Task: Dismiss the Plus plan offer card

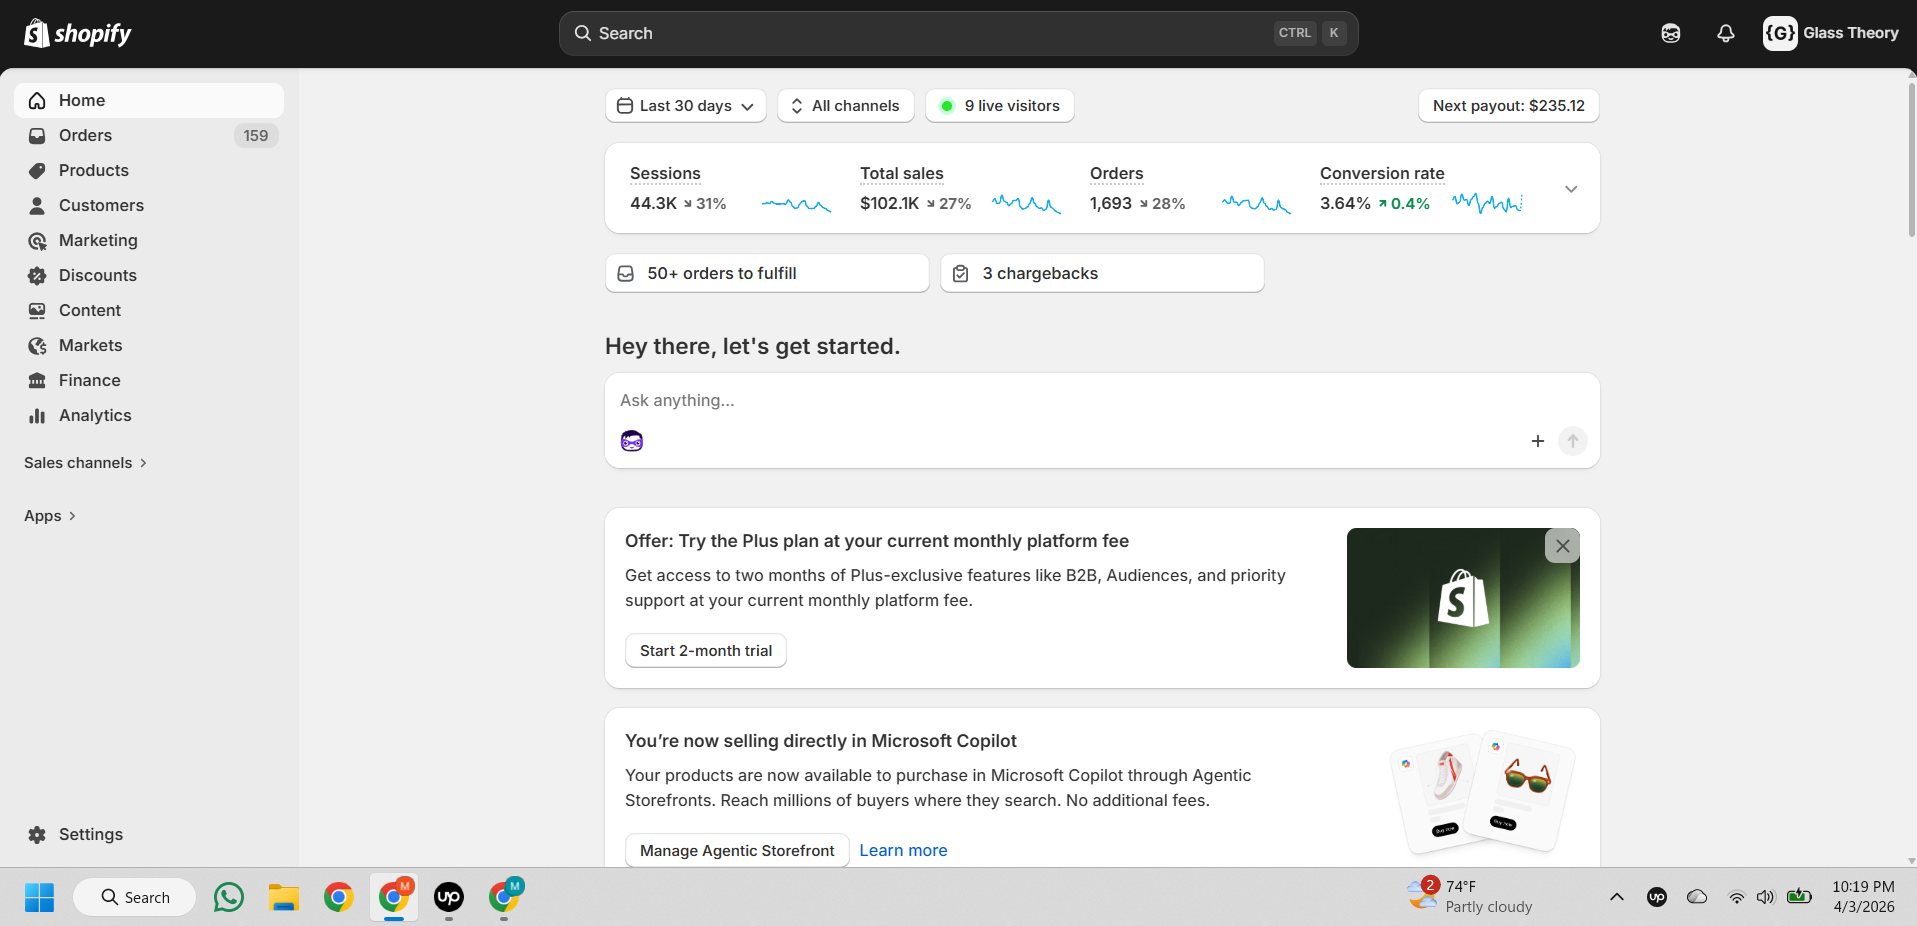Action: point(1563,546)
